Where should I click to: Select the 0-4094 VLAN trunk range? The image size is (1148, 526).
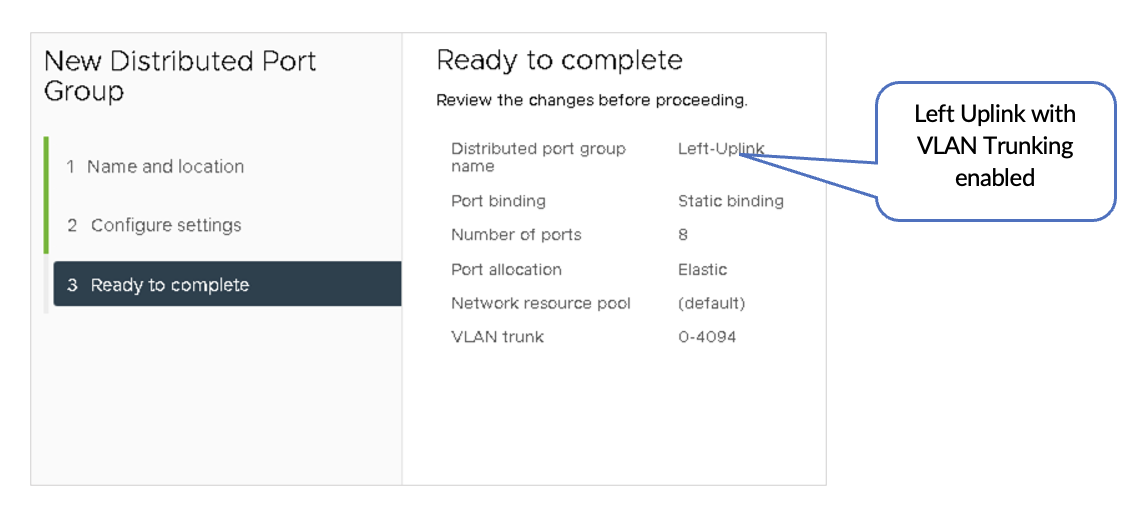pyautogui.click(x=707, y=337)
